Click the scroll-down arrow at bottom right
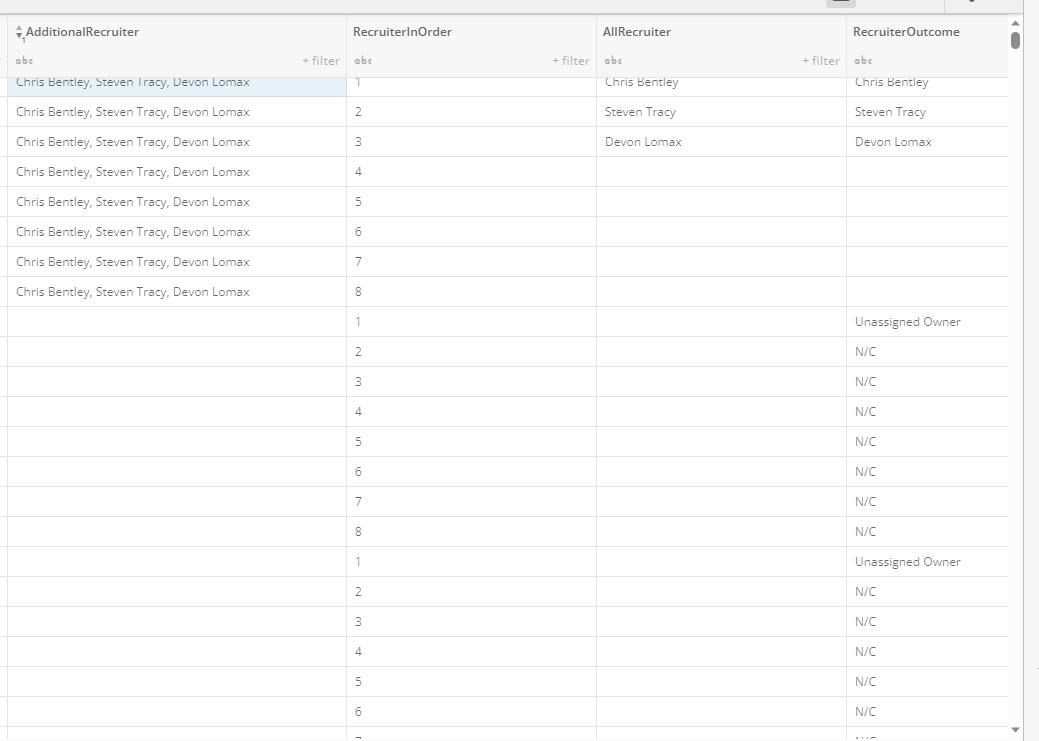Screen dimensions: 1039x741 [x=1014, y=730]
